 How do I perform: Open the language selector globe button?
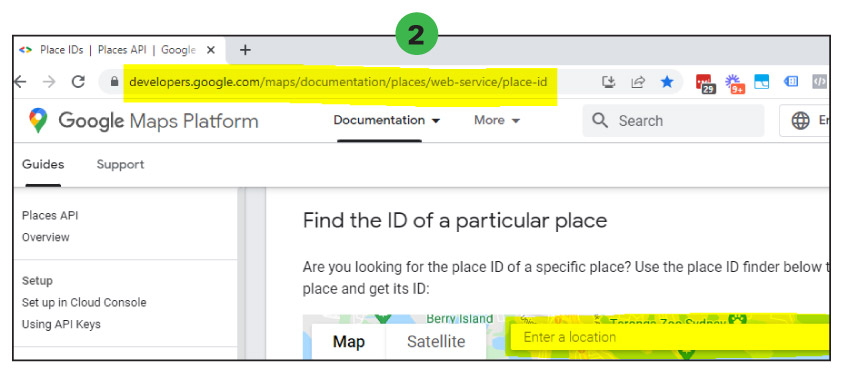[804, 120]
